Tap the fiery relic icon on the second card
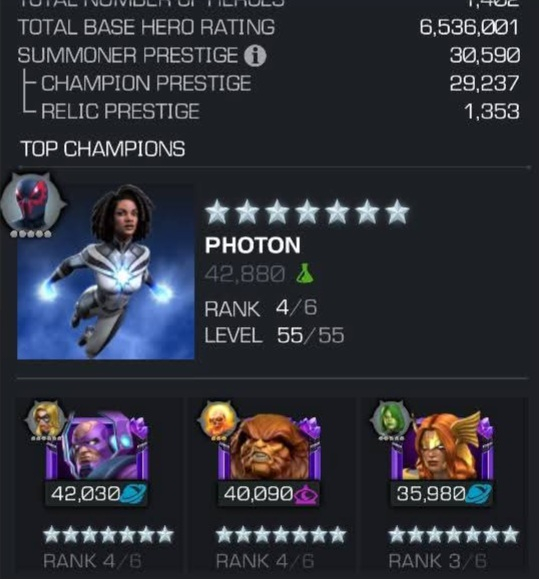This screenshot has width=539, height=579. [x=218, y=419]
